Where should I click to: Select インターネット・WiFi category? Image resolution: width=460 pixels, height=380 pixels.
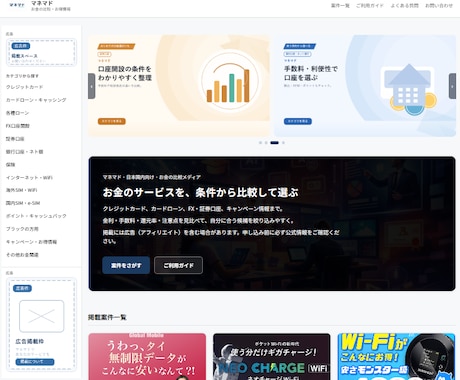[29, 178]
